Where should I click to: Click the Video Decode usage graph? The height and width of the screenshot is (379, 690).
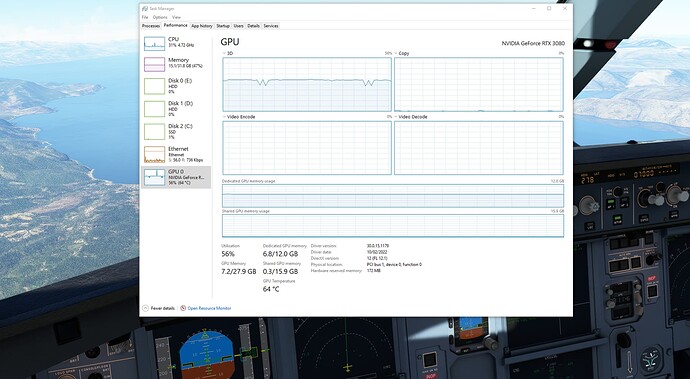coord(479,148)
